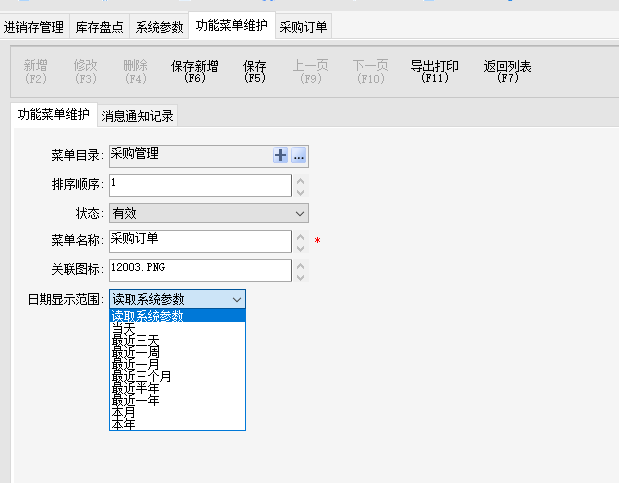
Task: Choose 本年 at the bottom of the list
Action: click(124, 424)
